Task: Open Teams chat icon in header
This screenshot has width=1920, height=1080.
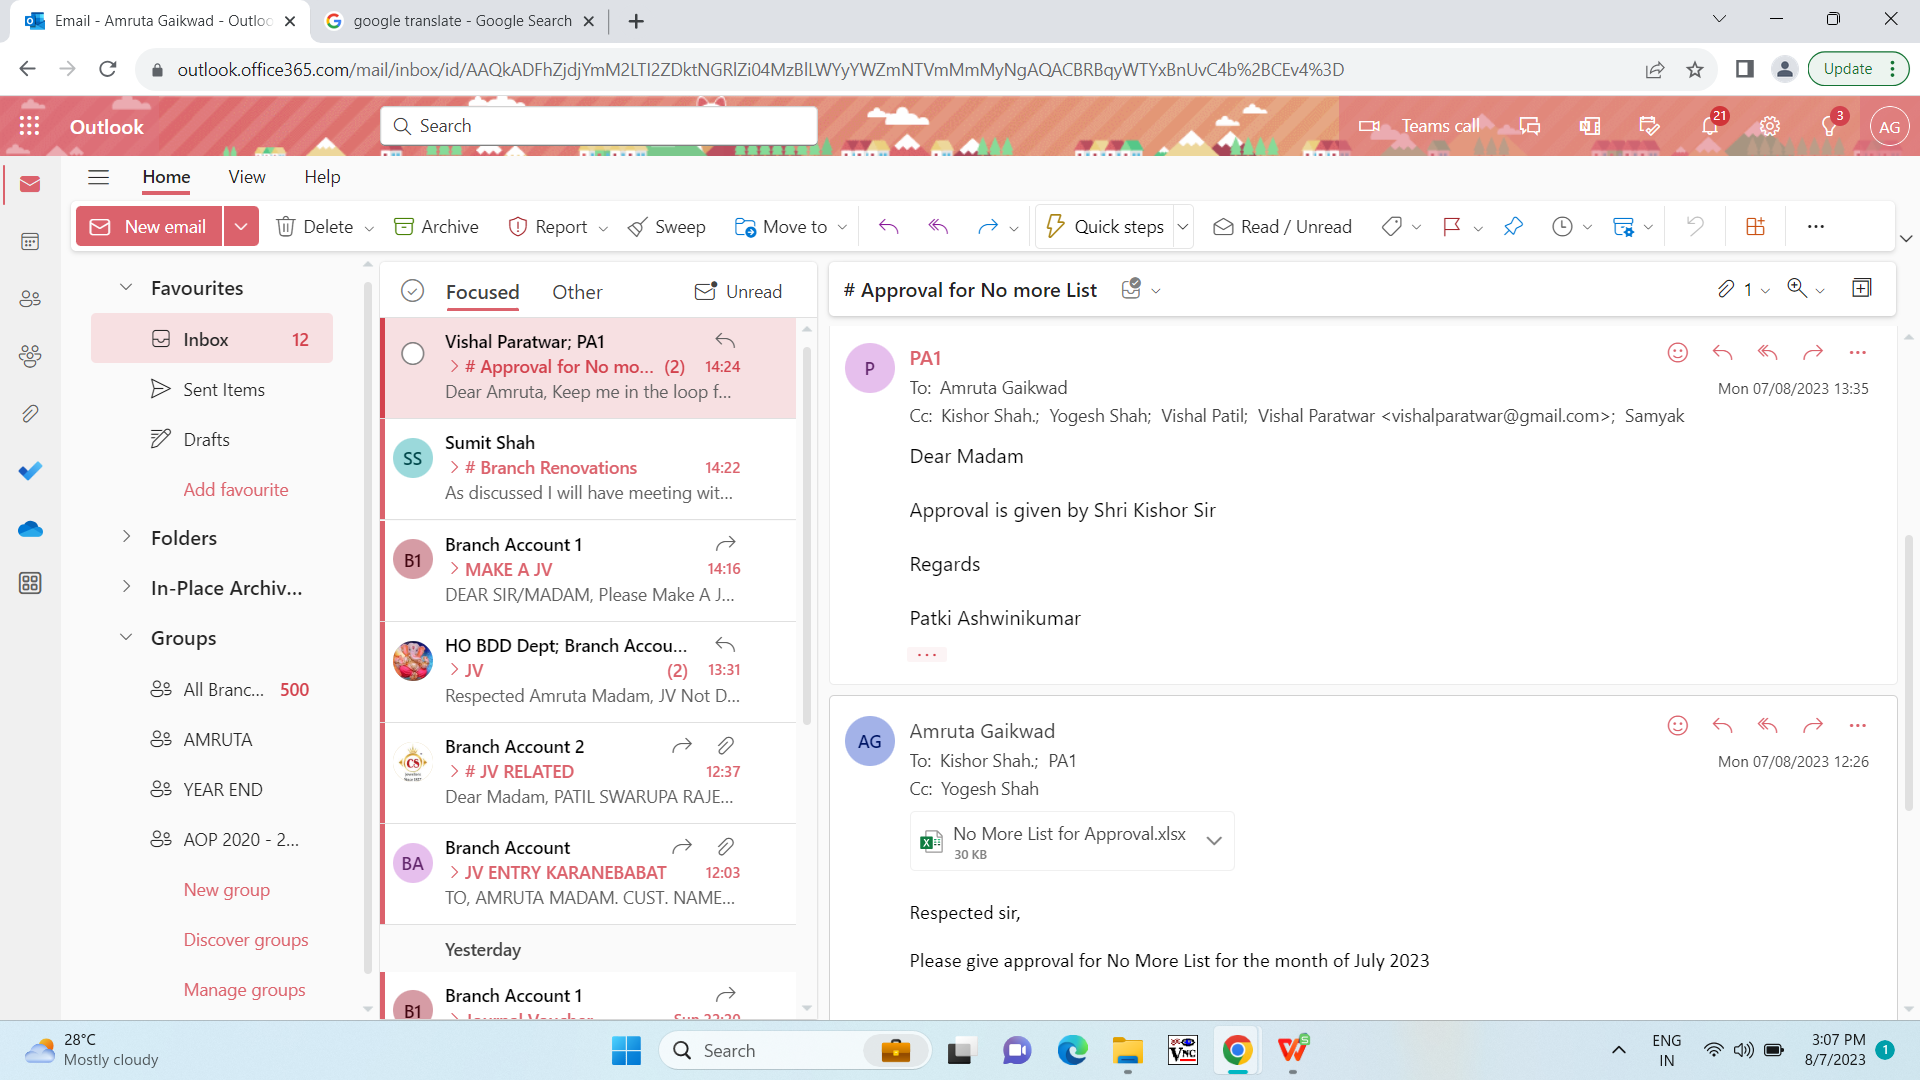Action: click(x=1530, y=126)
